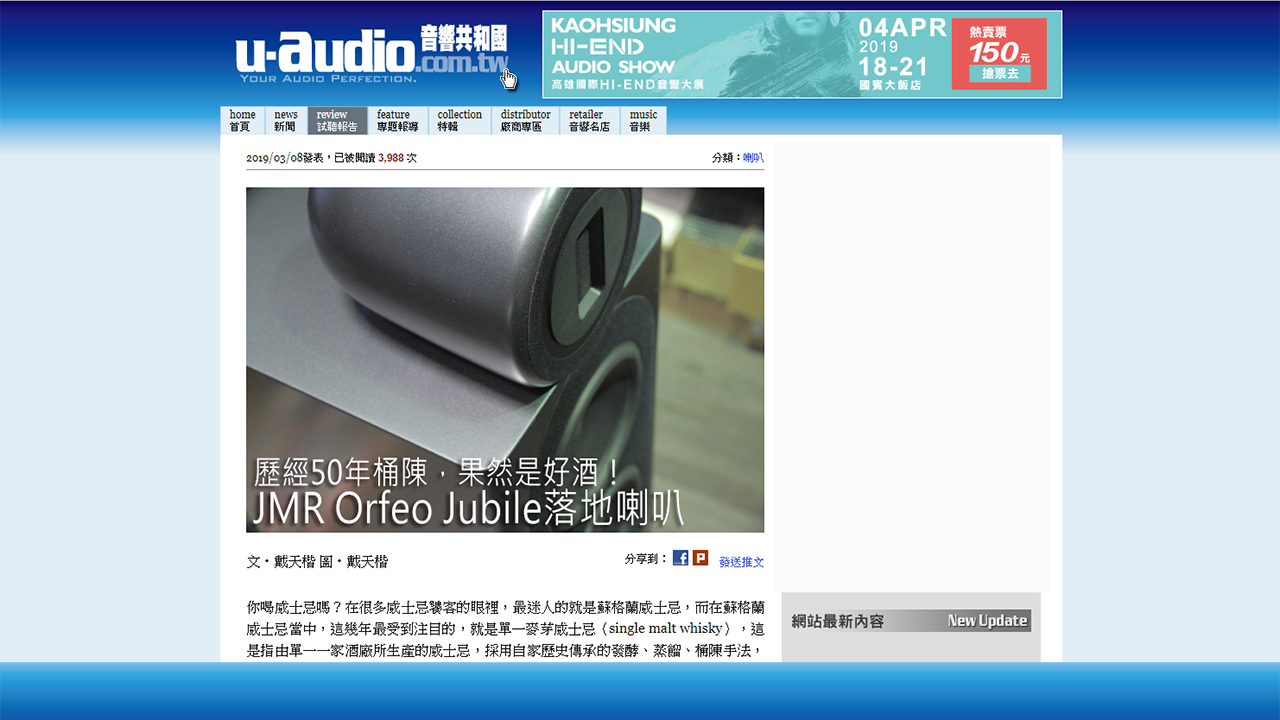
Task: Click the 分享到 label
Action: (646, 559)
